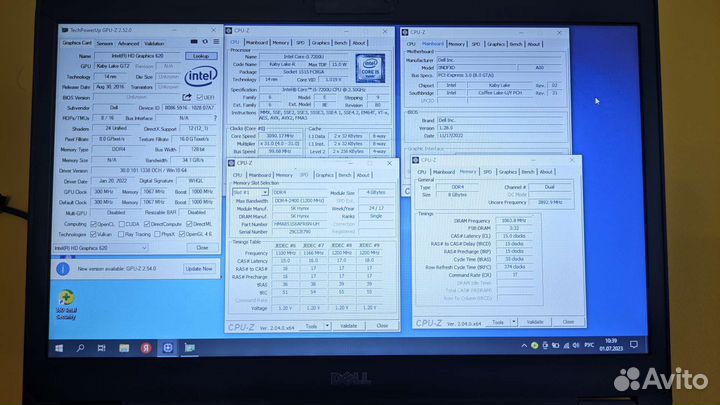Toggle the CUDA checkbox

(122, 224)
